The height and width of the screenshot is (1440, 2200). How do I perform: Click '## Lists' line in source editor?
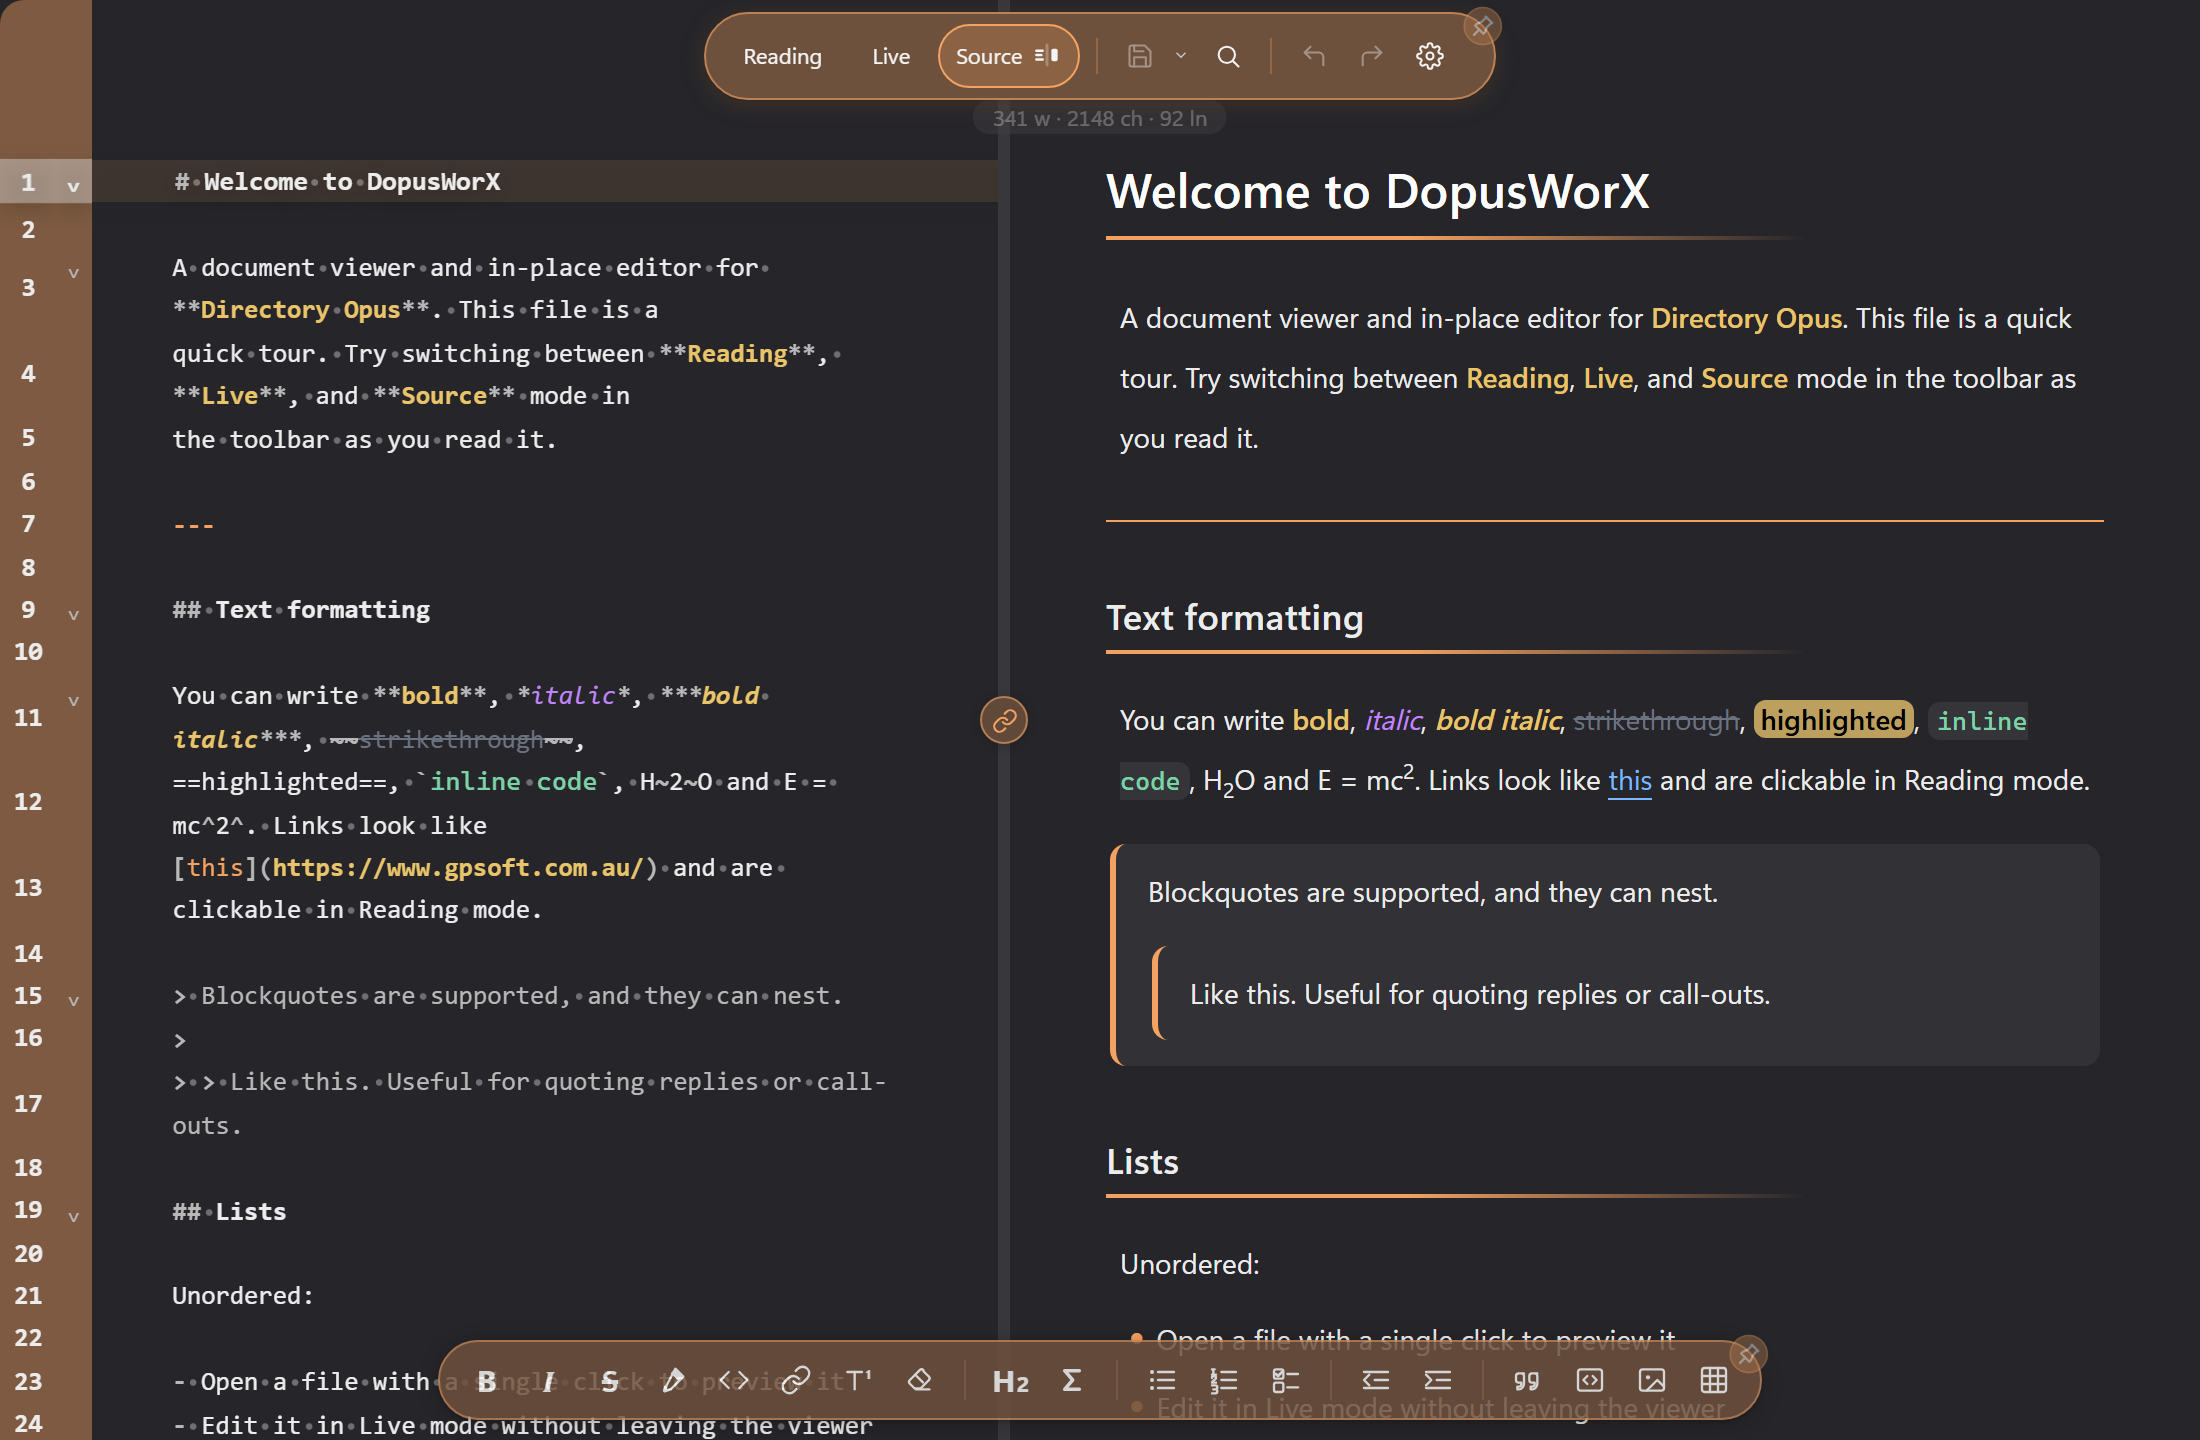click(x=229, y=1211)
